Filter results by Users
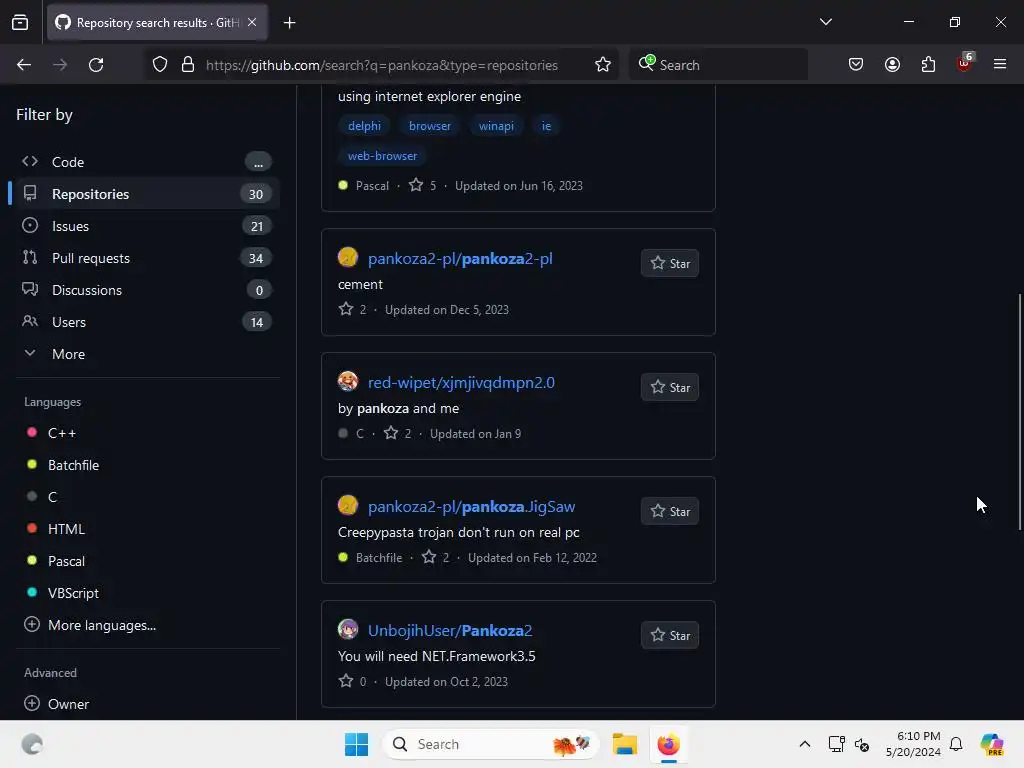Screen dimensions: 1024x768 tap(146, 322)
